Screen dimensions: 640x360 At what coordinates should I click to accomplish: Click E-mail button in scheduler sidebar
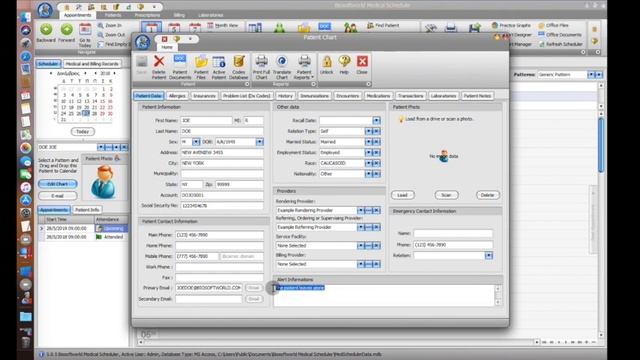[x=58, y=196]
